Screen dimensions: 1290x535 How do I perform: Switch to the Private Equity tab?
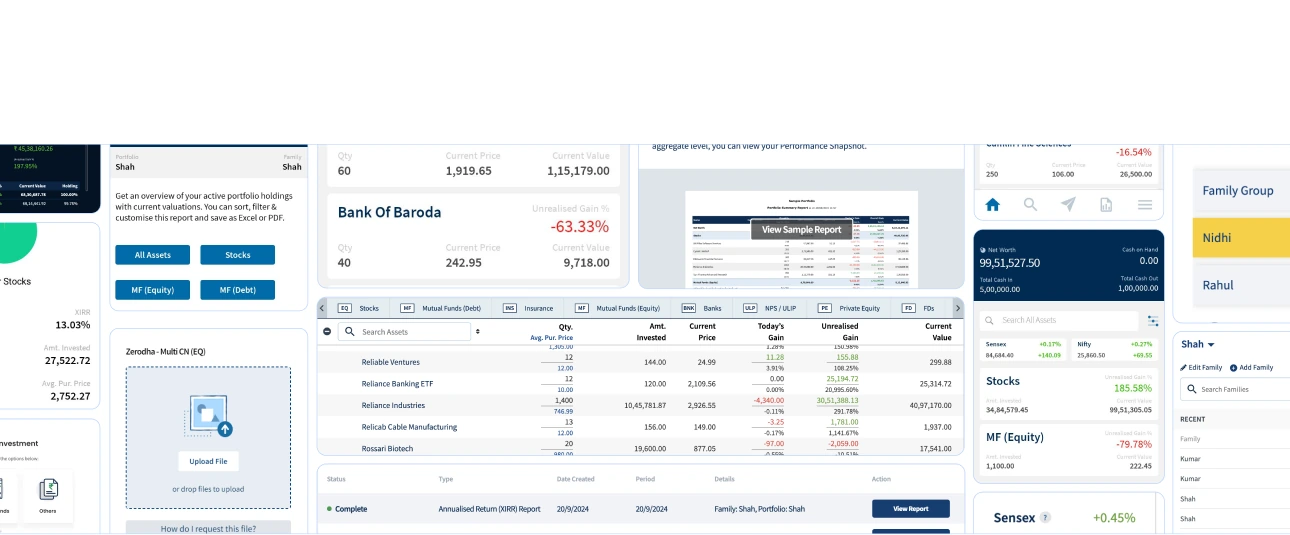pos(849,309)
